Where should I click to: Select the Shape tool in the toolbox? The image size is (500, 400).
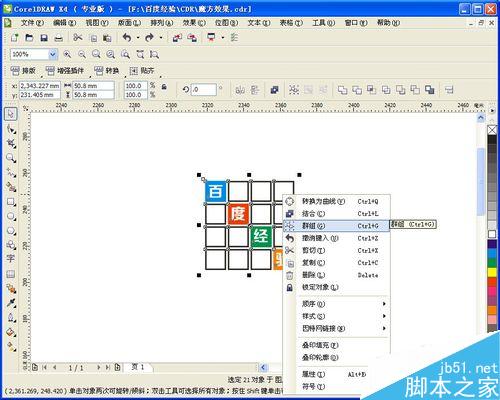(x=11, y=129)
